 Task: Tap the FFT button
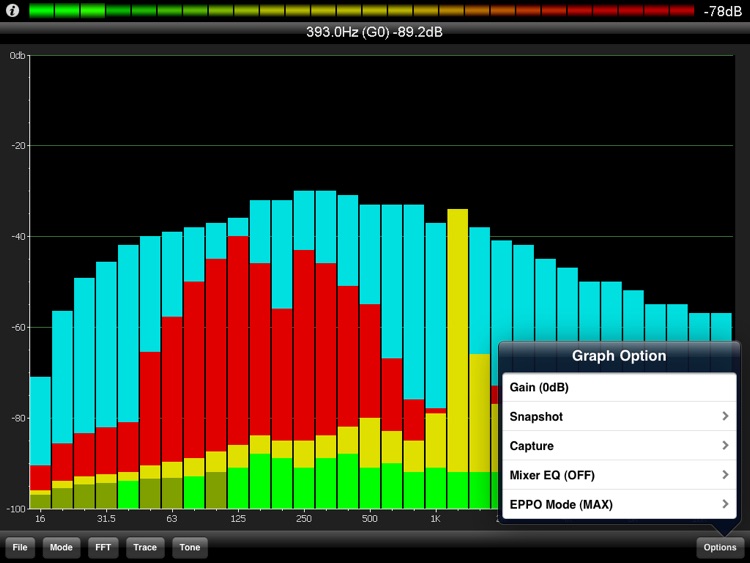pos(103,547)
